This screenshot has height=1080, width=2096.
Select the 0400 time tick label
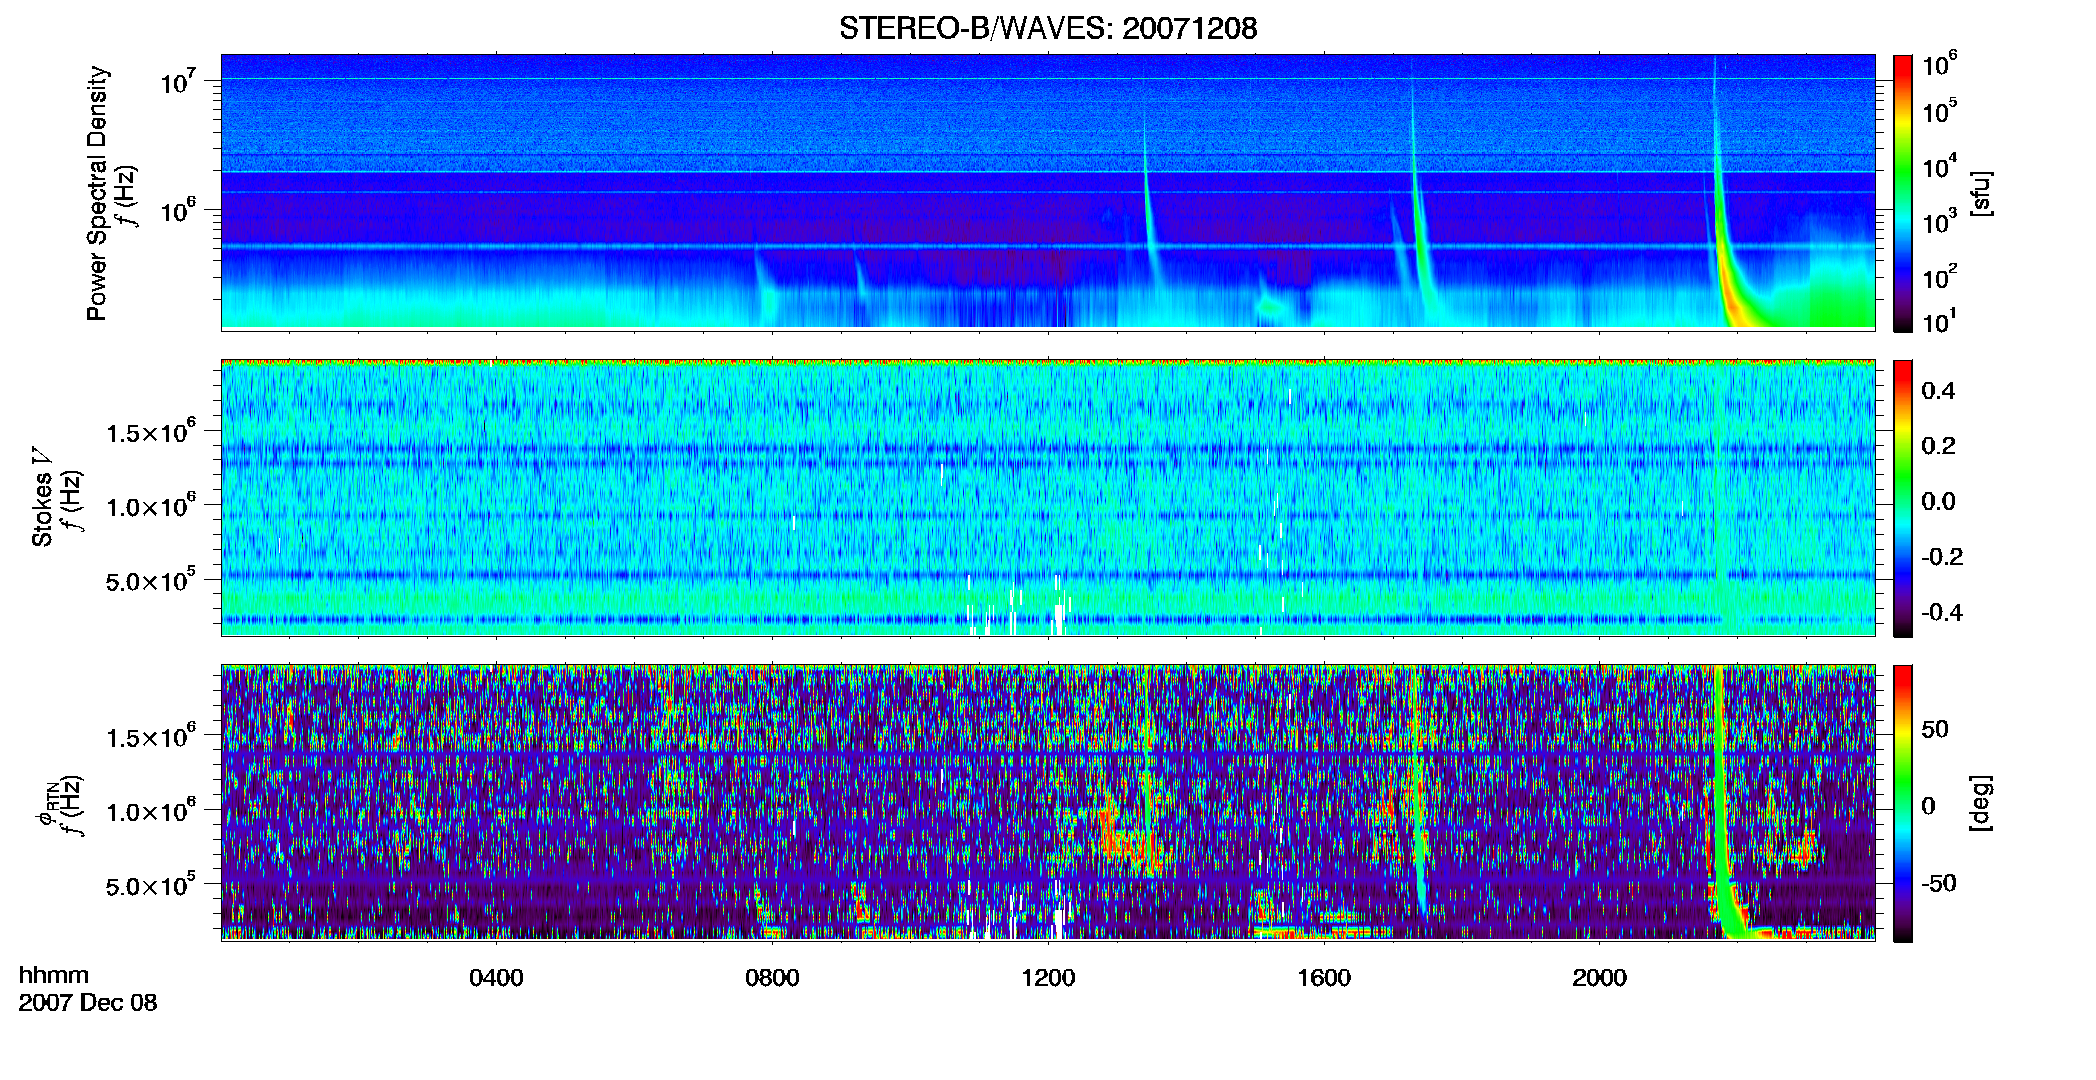pyautogui.click(x=496, y=978)
